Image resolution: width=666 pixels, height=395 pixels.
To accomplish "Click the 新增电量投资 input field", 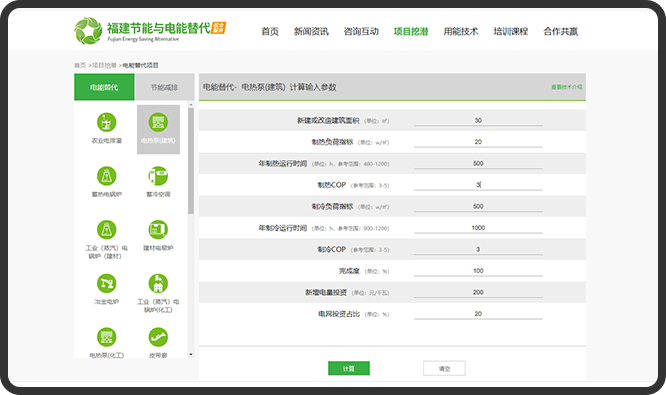I will pos(478,292).
